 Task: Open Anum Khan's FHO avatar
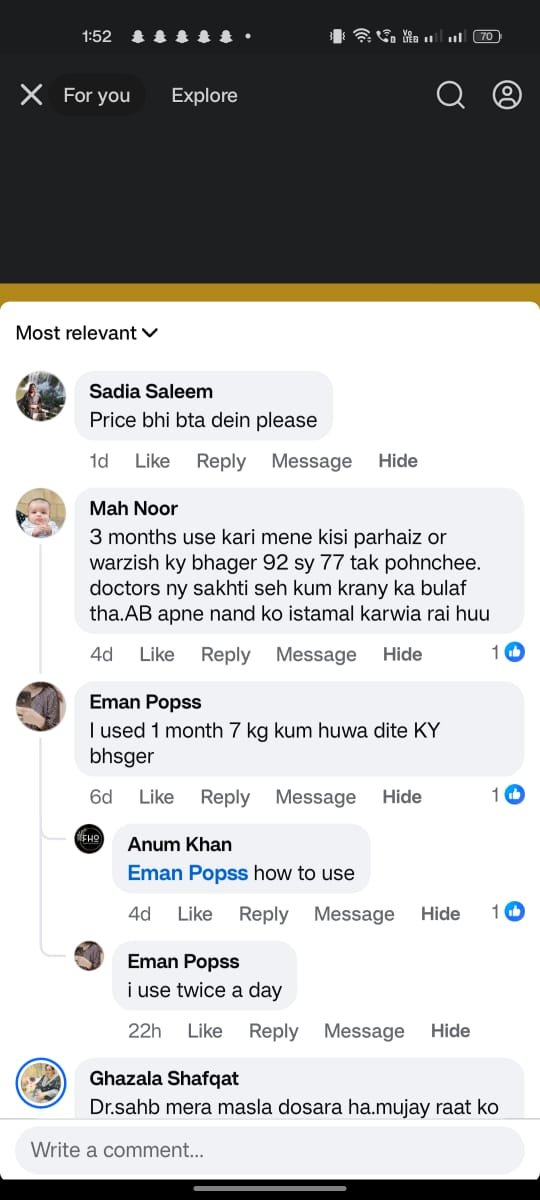[x=90, y=840]
